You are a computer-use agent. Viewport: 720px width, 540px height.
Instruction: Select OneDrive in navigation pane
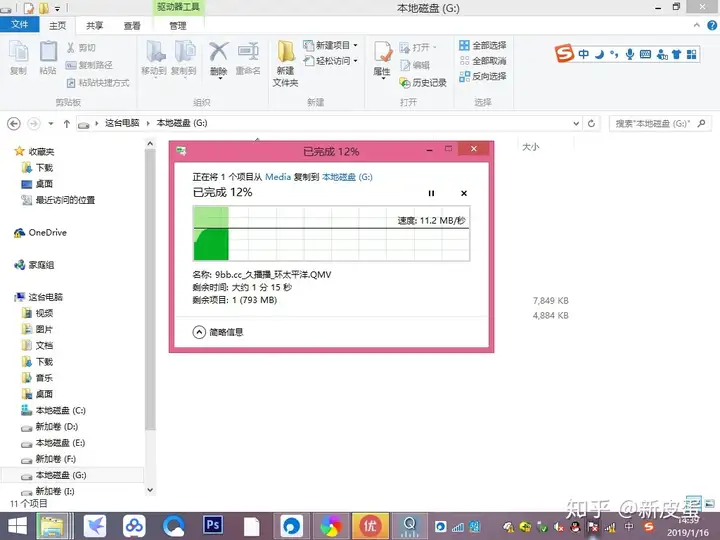coord(40,233)
